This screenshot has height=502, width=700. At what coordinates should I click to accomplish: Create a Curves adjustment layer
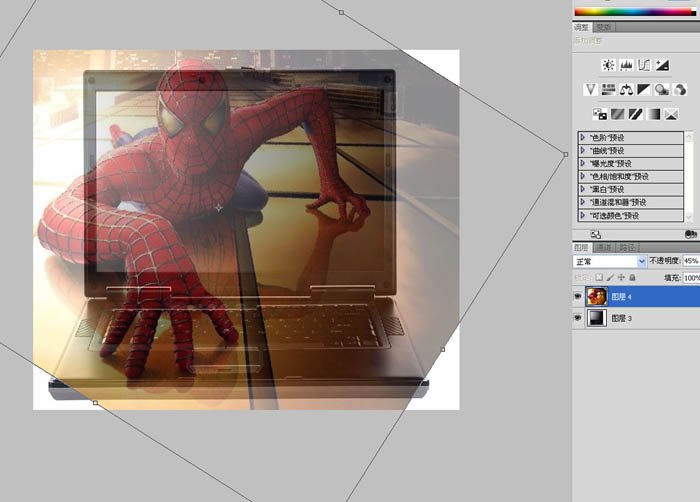pyautogui.click(x=644, y=65)
